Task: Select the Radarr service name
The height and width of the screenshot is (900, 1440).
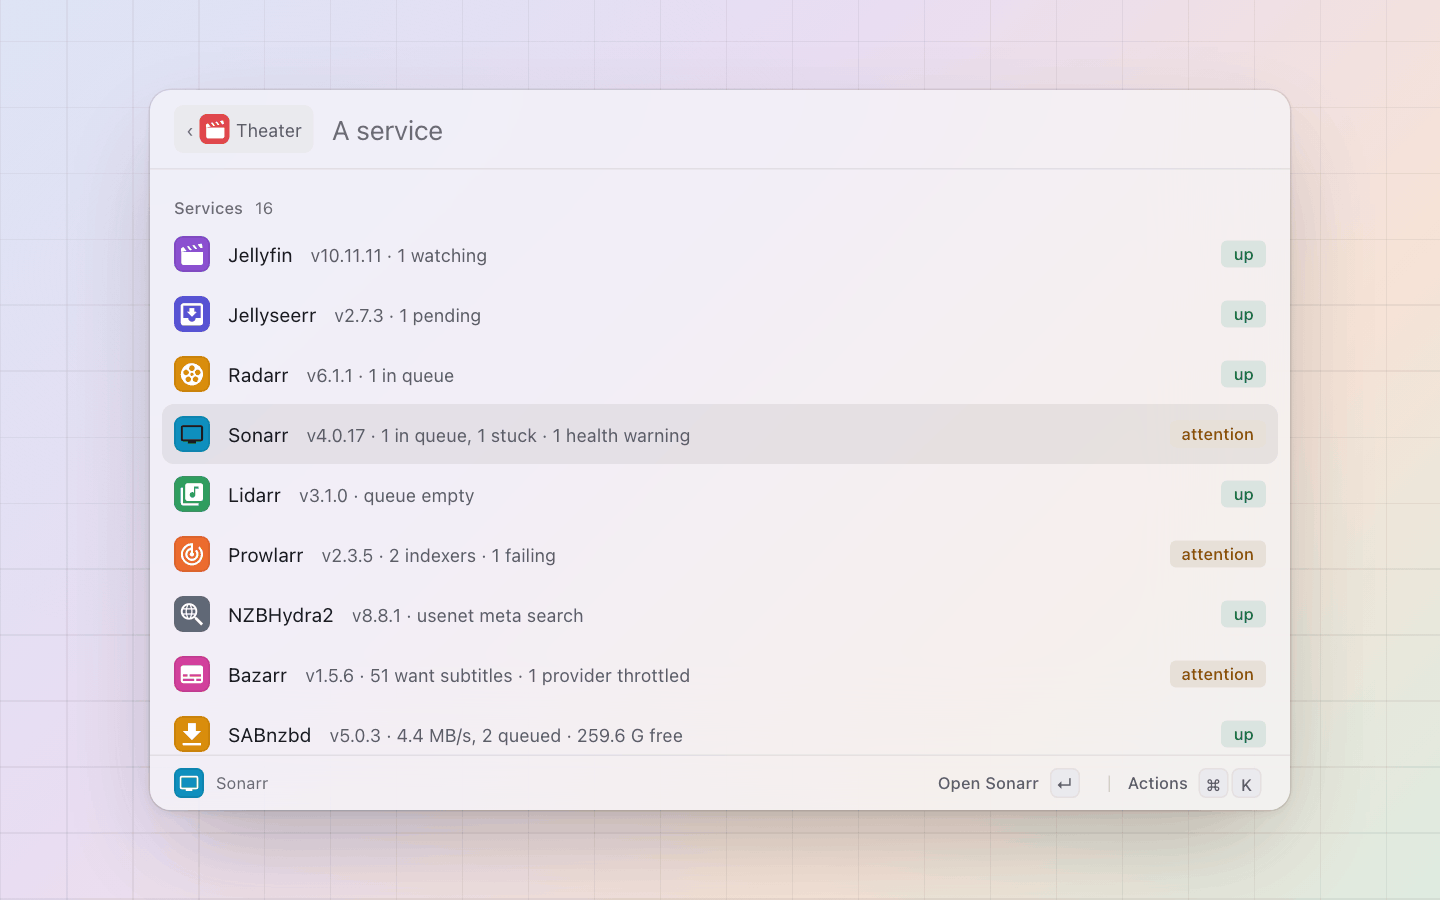Action: [258, 375]
